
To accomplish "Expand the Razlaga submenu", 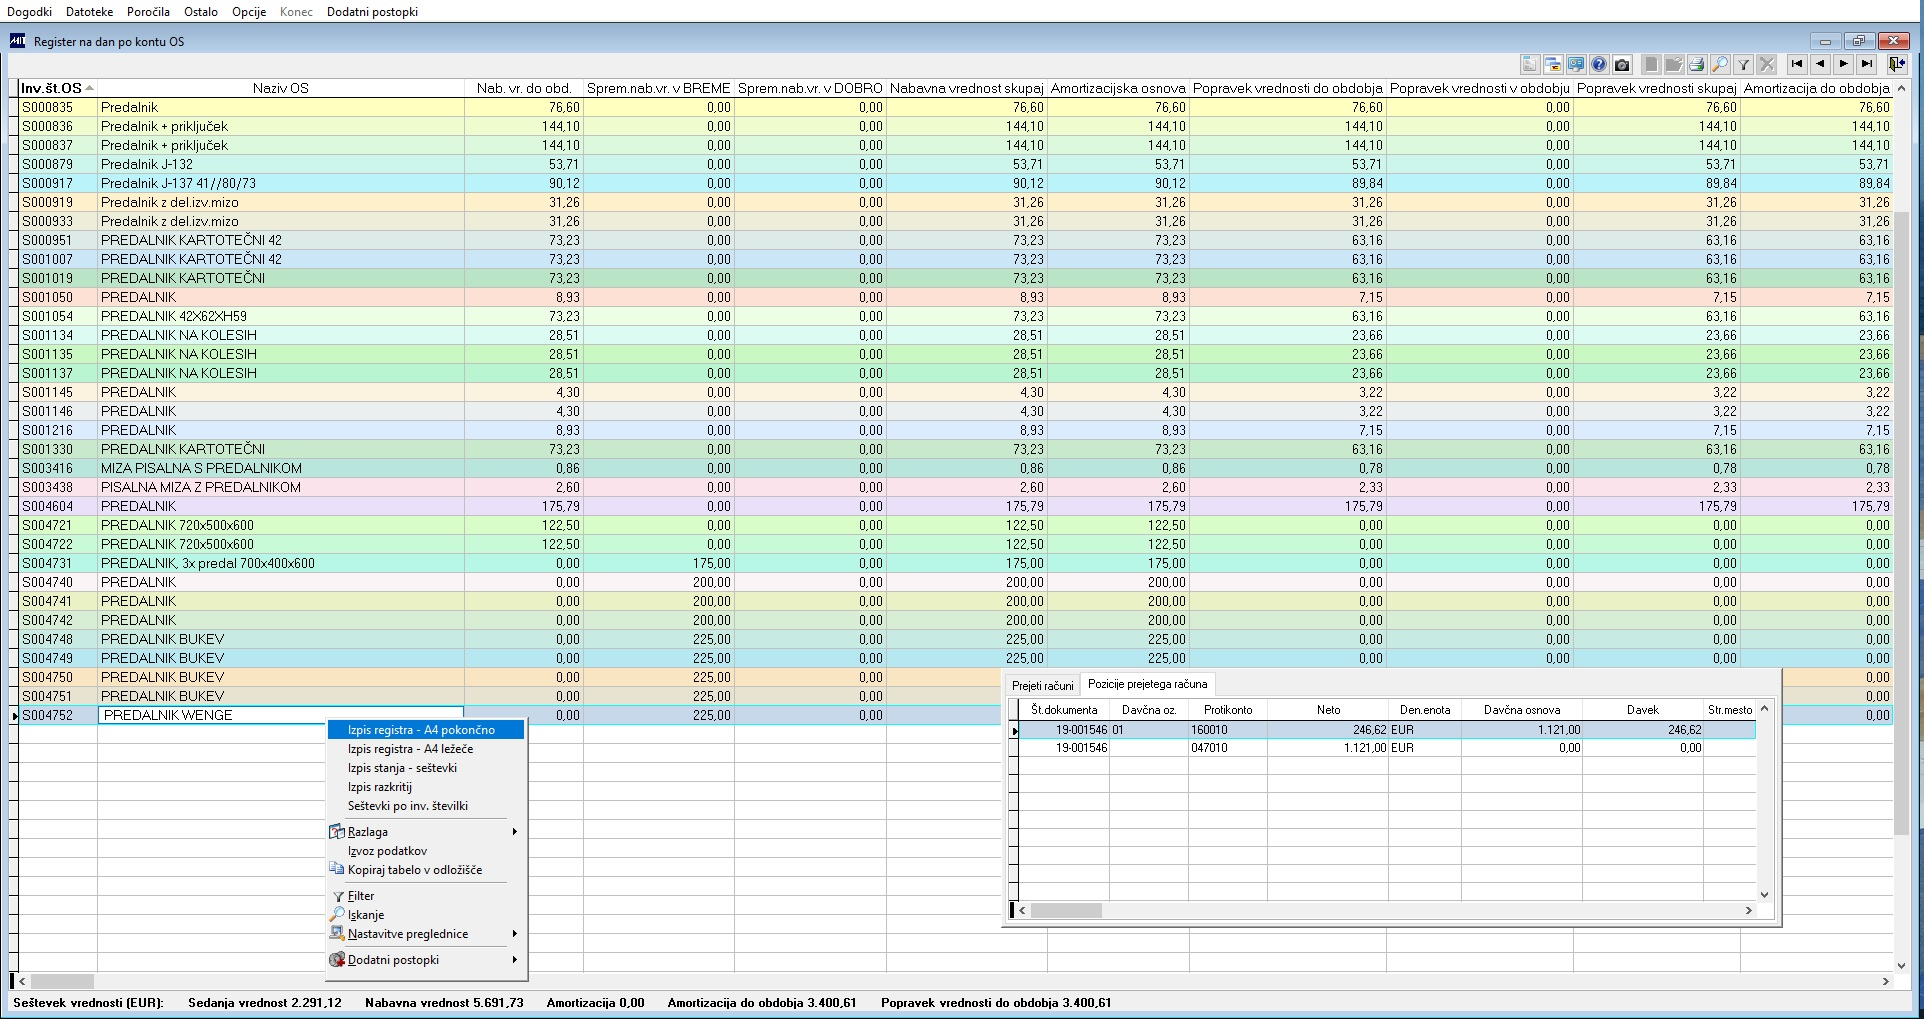I will (x=426, y=832).
